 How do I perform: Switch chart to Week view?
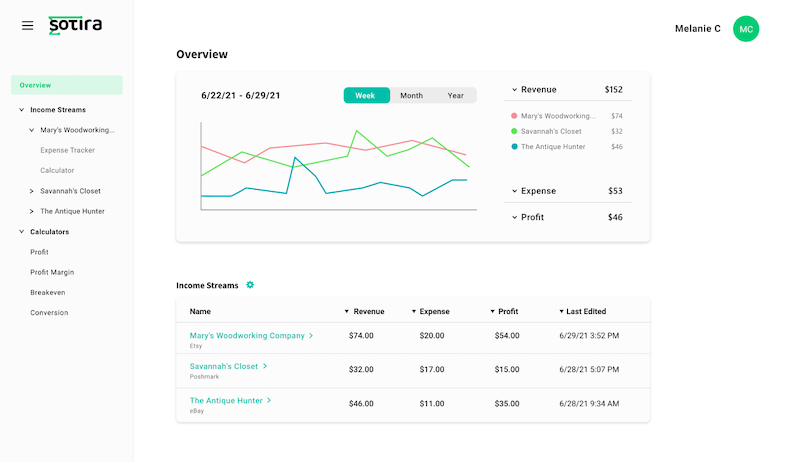click(367, 95)
